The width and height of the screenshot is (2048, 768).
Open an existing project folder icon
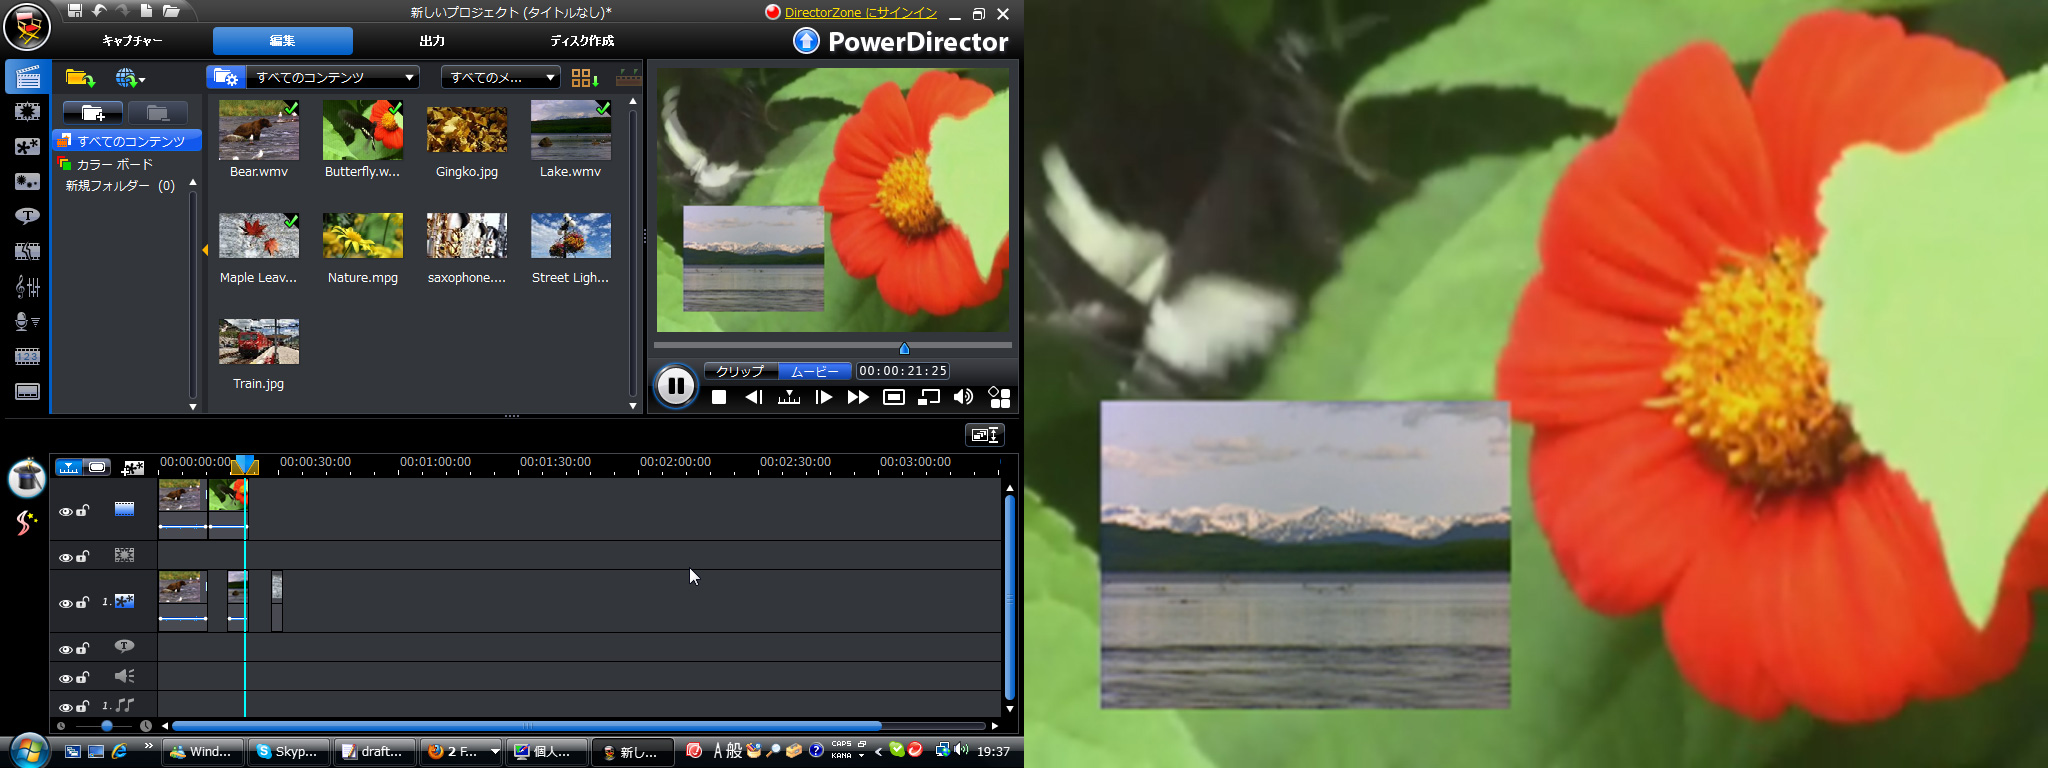coord(171,11)
